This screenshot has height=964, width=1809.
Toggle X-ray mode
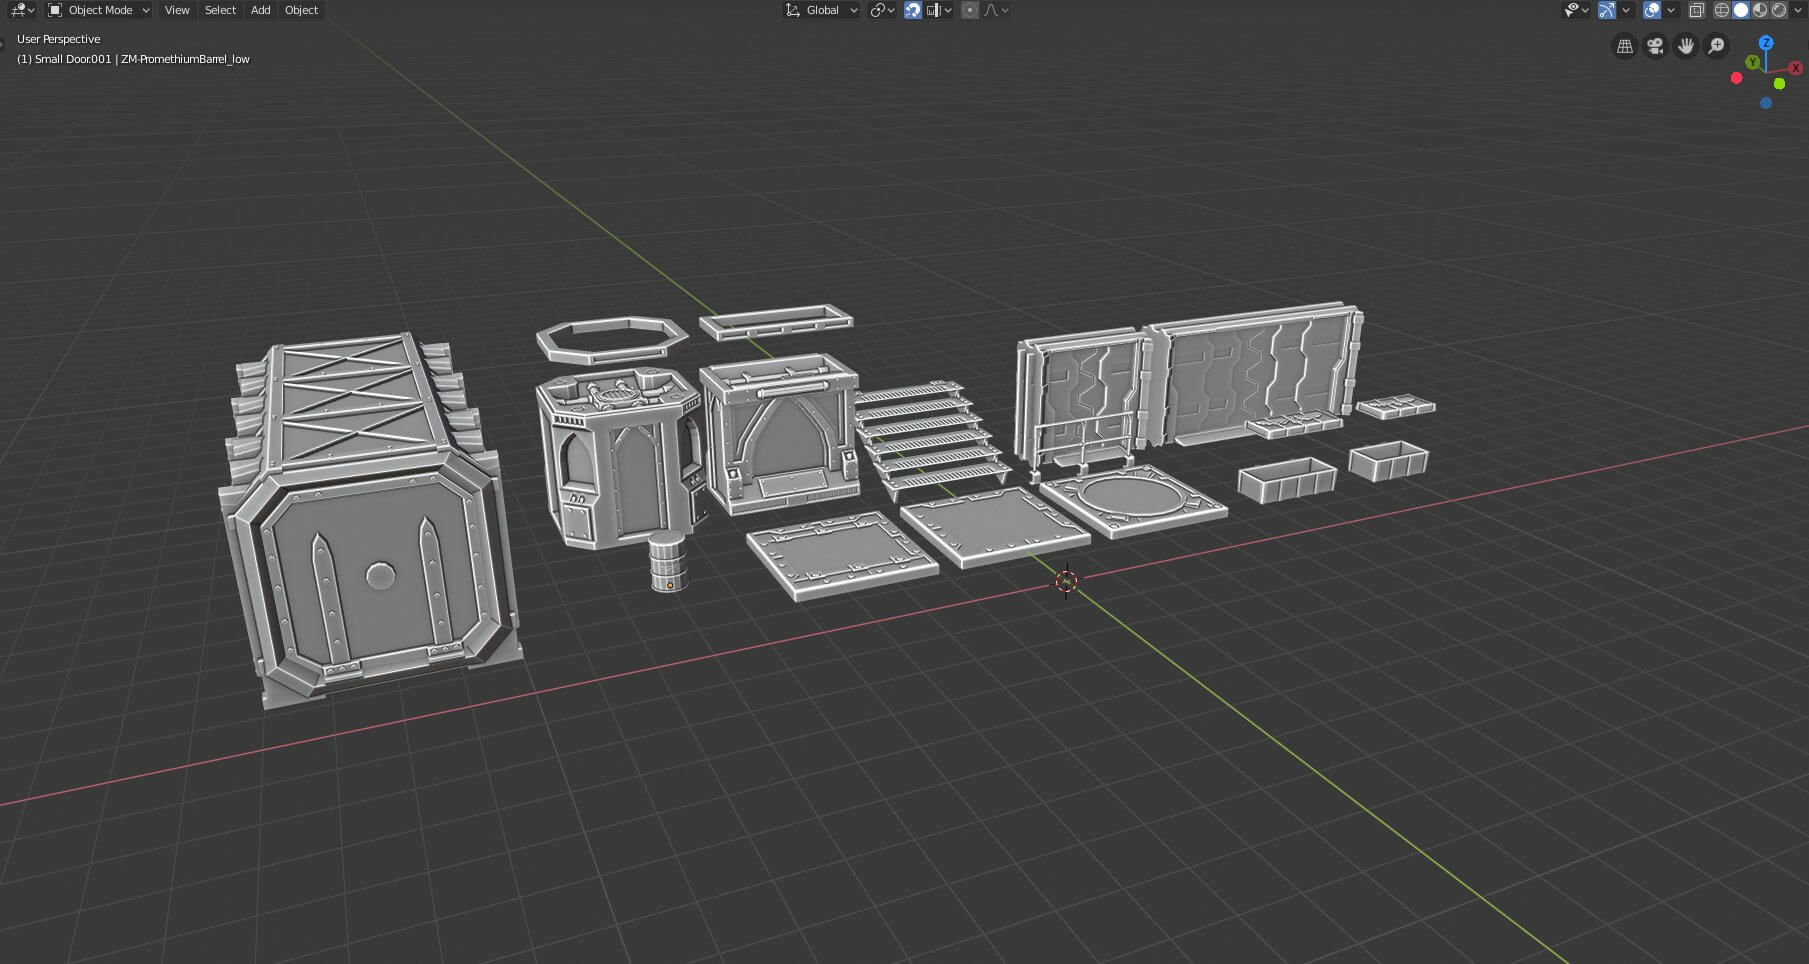click(x=1696, y=10)
